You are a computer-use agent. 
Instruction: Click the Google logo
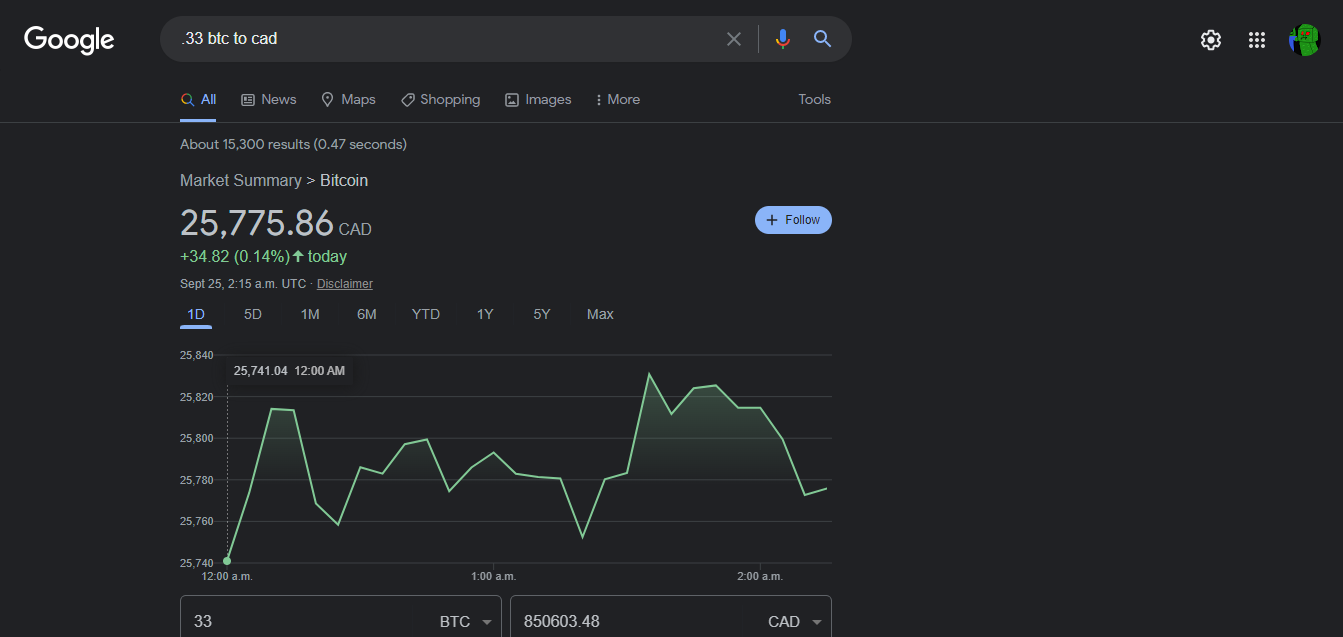point(69,39)
